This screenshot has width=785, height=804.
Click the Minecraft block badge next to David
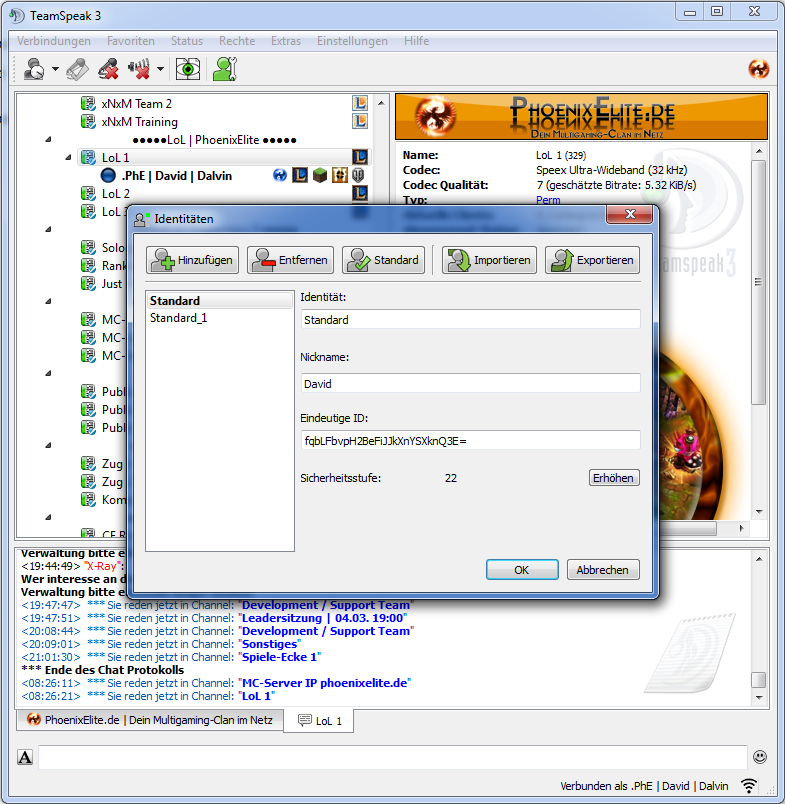click(x=319, y=175)
